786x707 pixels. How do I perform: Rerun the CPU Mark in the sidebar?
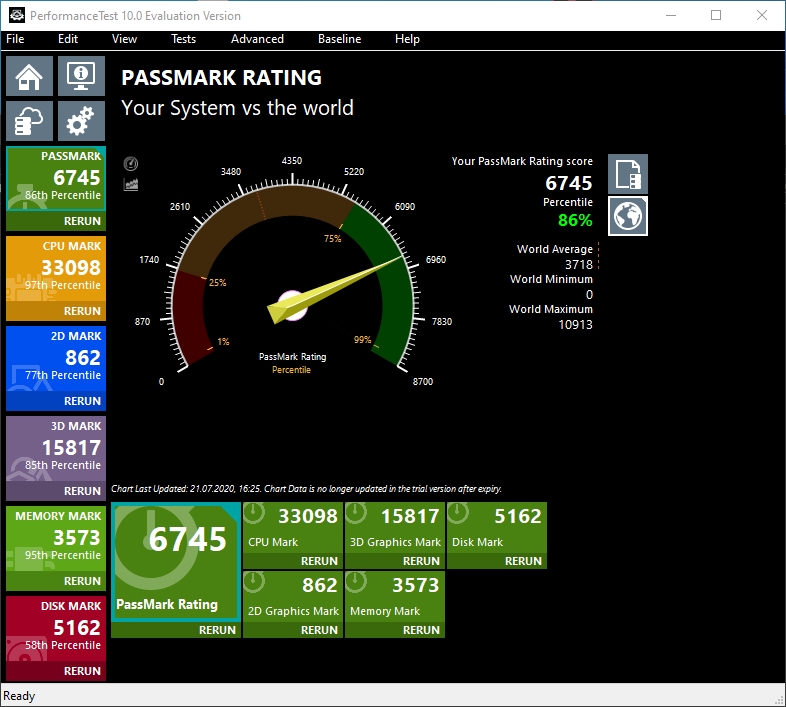pos(82,311)
